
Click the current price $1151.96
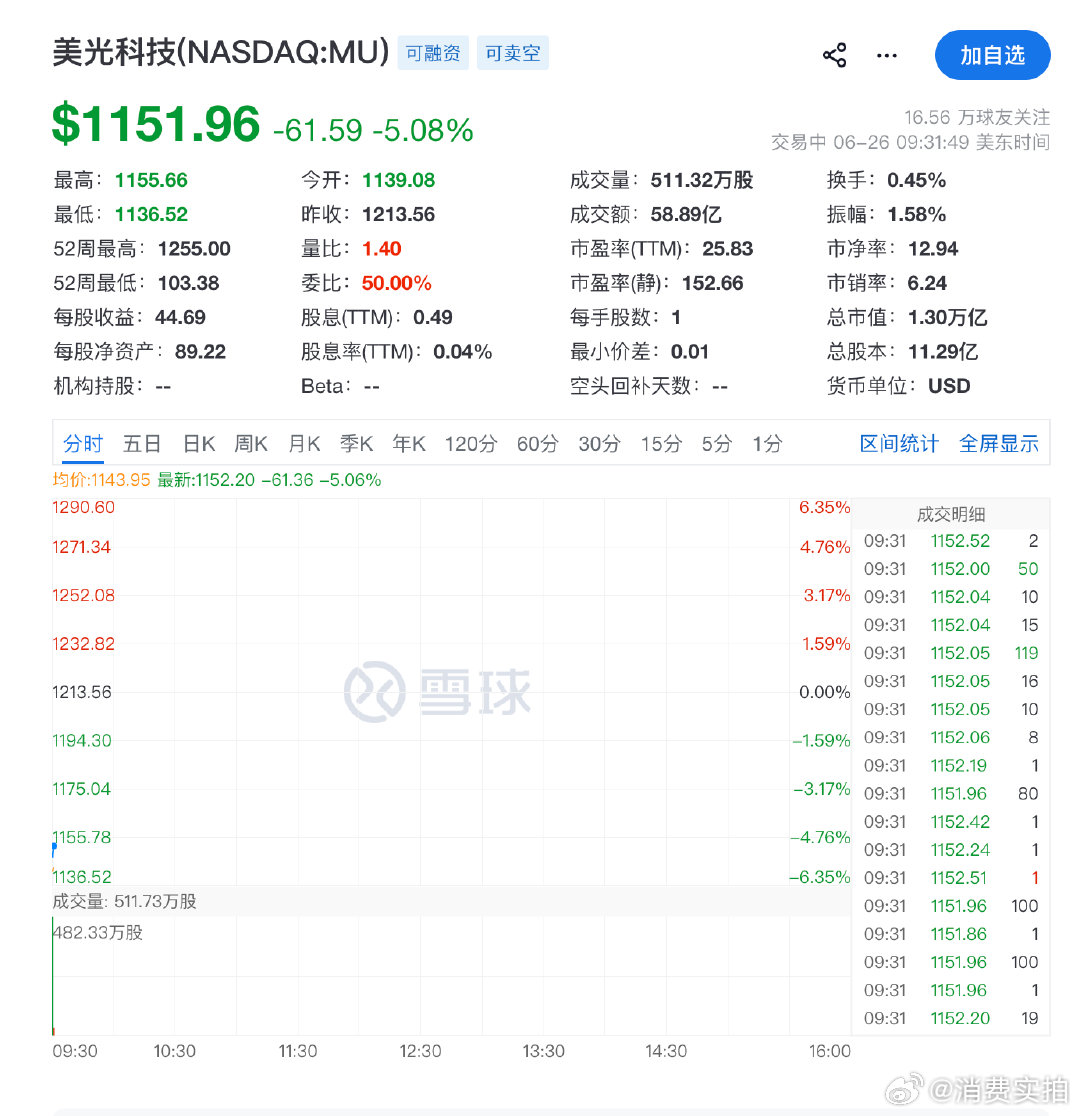coord(156,123)
